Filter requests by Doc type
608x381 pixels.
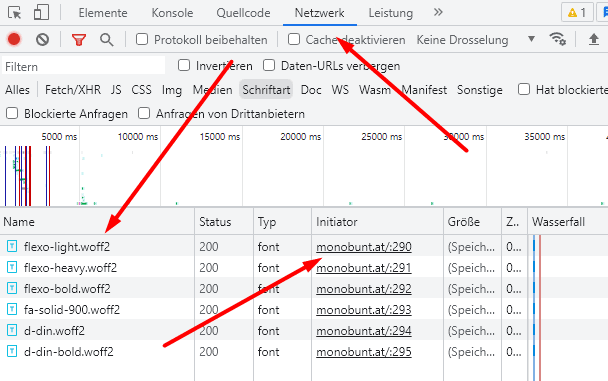(311, 90)
